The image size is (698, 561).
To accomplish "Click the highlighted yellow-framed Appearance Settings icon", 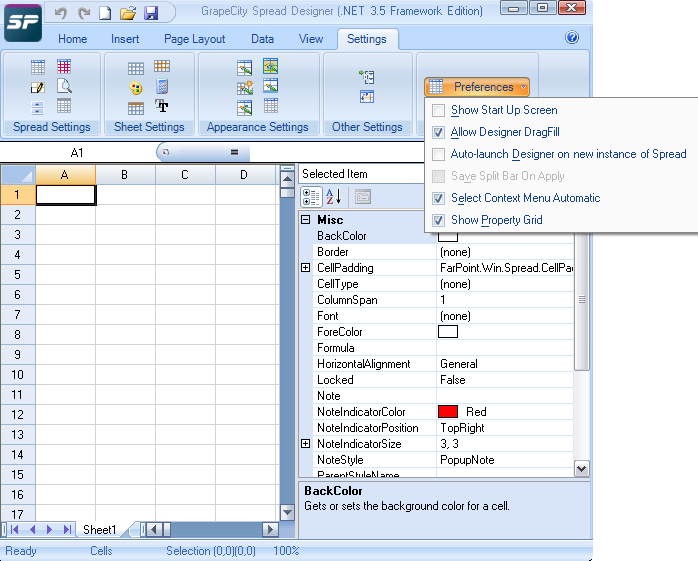I will pos(270,66).
